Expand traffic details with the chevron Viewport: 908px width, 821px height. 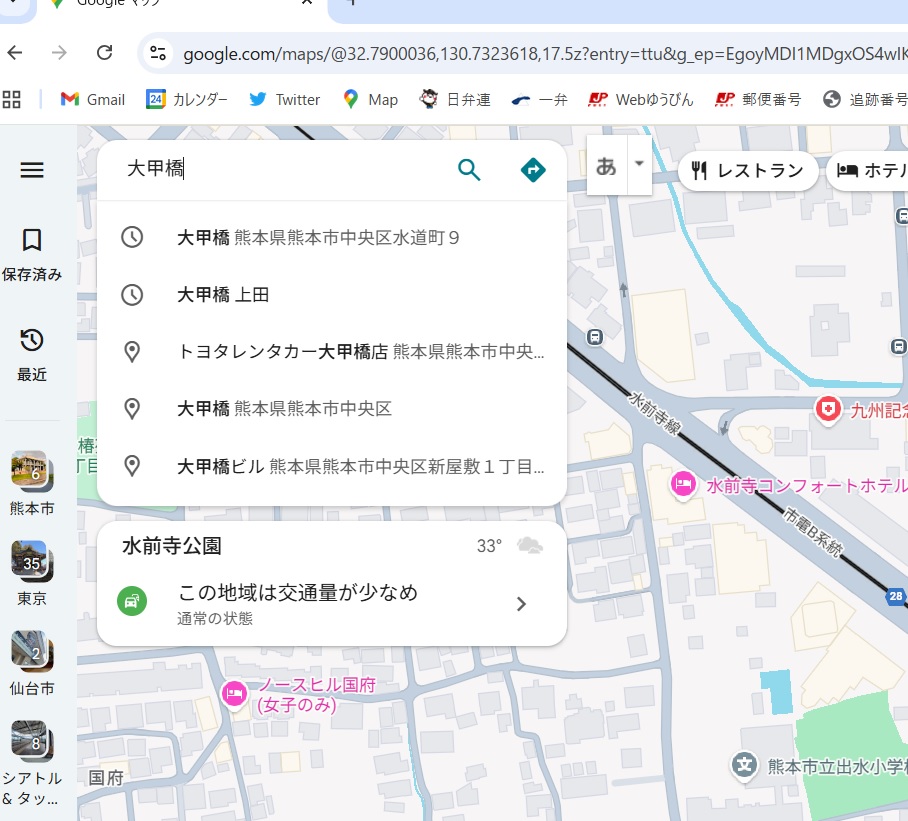[x=521, y=603]
